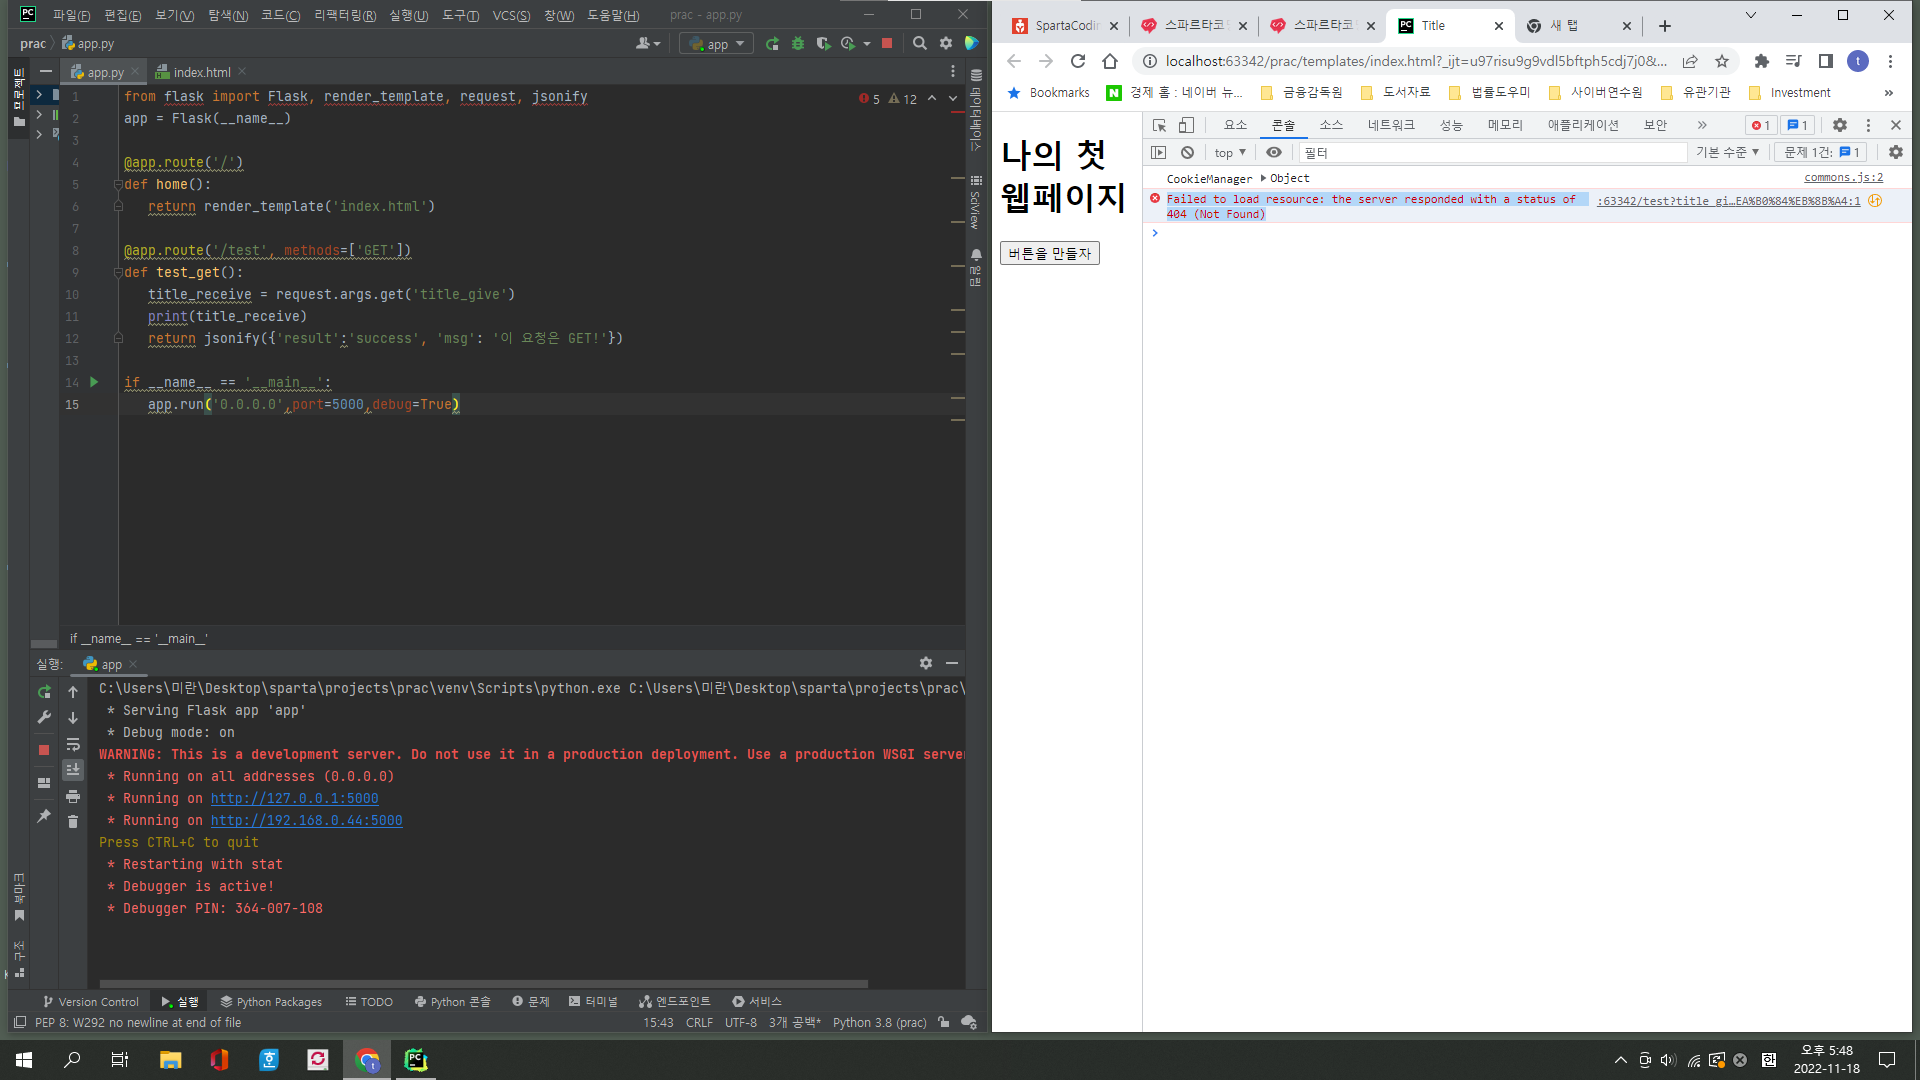Click the Run panel down-stack-trace arrow
The width and height of the screenshot is (1920, 1080).
point(73,718)
